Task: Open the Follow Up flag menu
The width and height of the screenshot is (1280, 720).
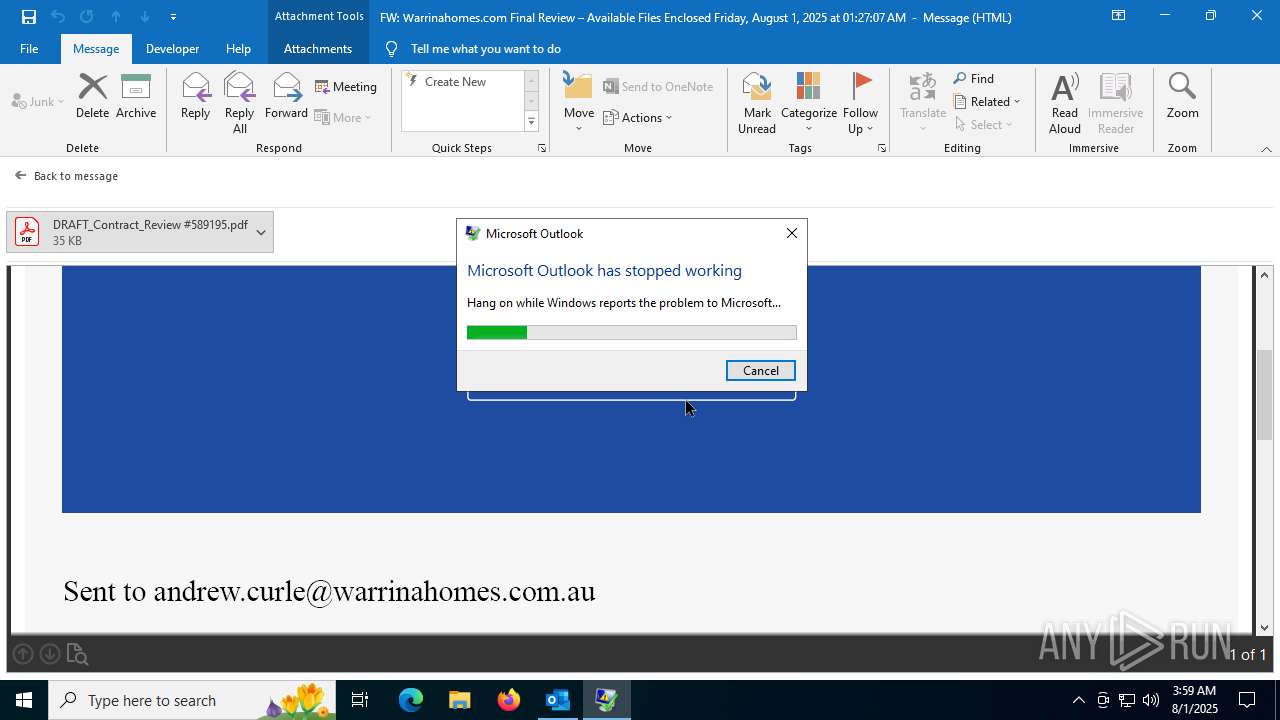Action: coord(860,103)
